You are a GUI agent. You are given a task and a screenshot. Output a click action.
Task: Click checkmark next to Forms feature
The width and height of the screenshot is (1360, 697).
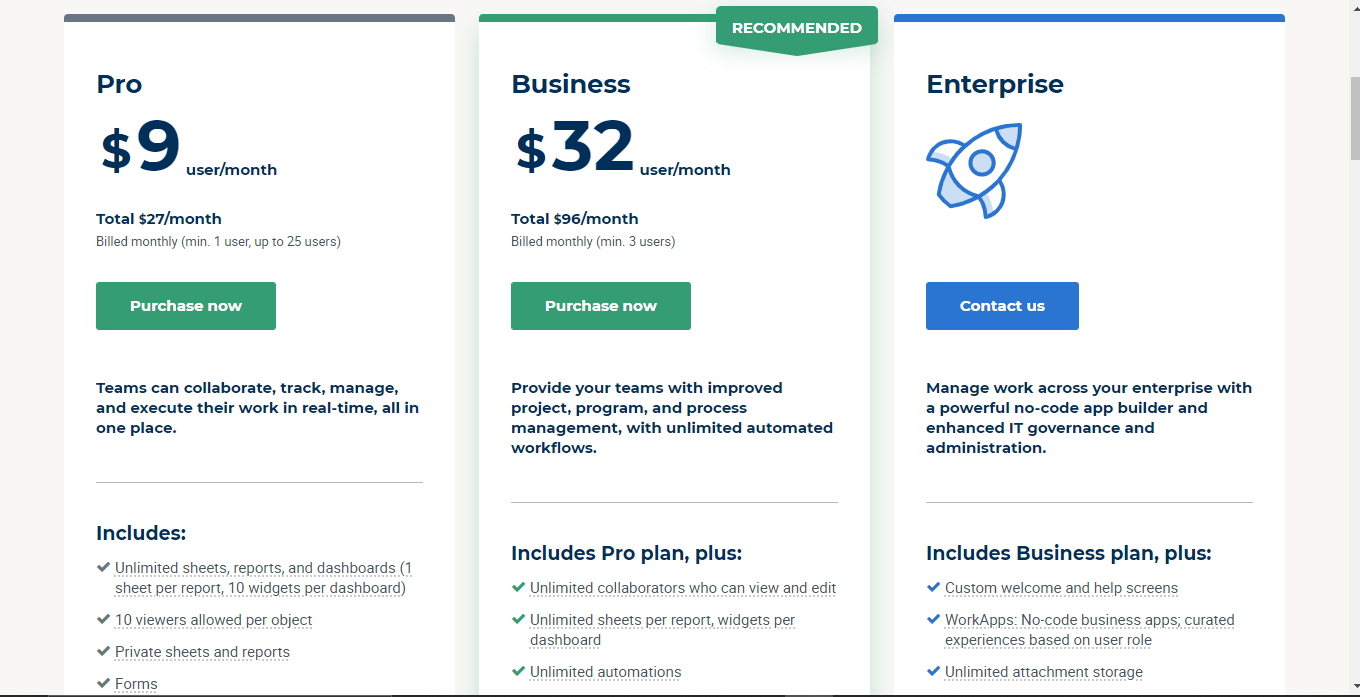(103, 683)
